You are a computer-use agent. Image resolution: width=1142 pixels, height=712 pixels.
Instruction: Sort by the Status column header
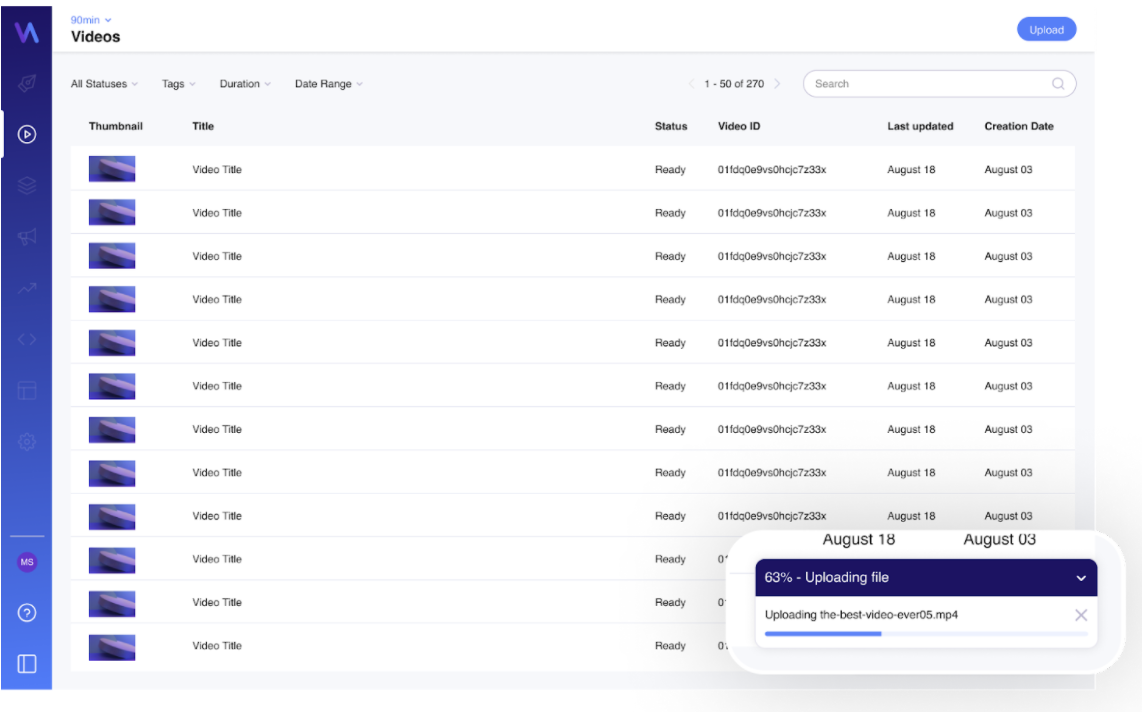coord(671,126)
